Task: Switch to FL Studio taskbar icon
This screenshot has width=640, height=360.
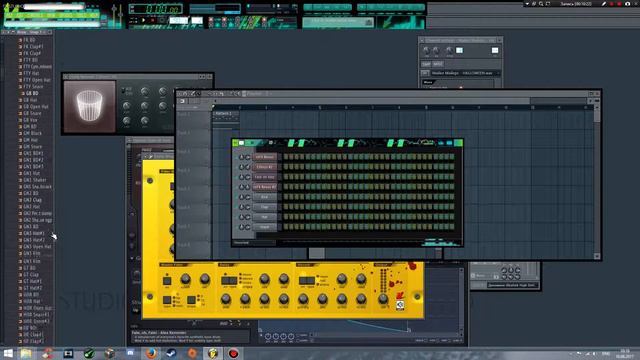Action: 213,353
